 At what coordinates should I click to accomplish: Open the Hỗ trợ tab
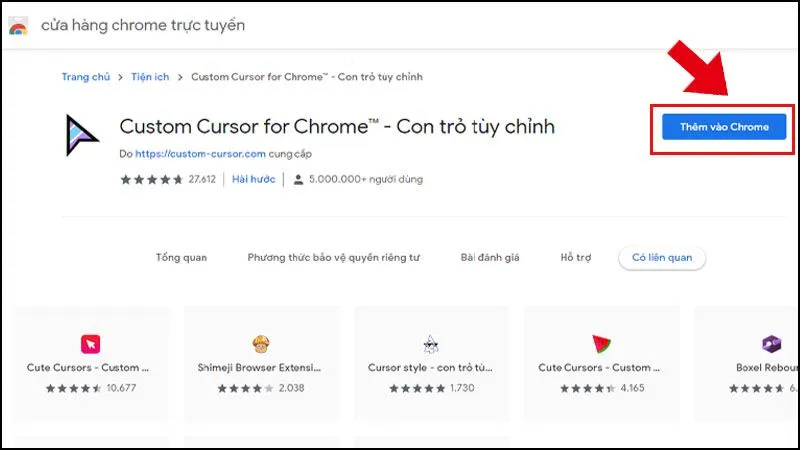(x=576, y=258)
